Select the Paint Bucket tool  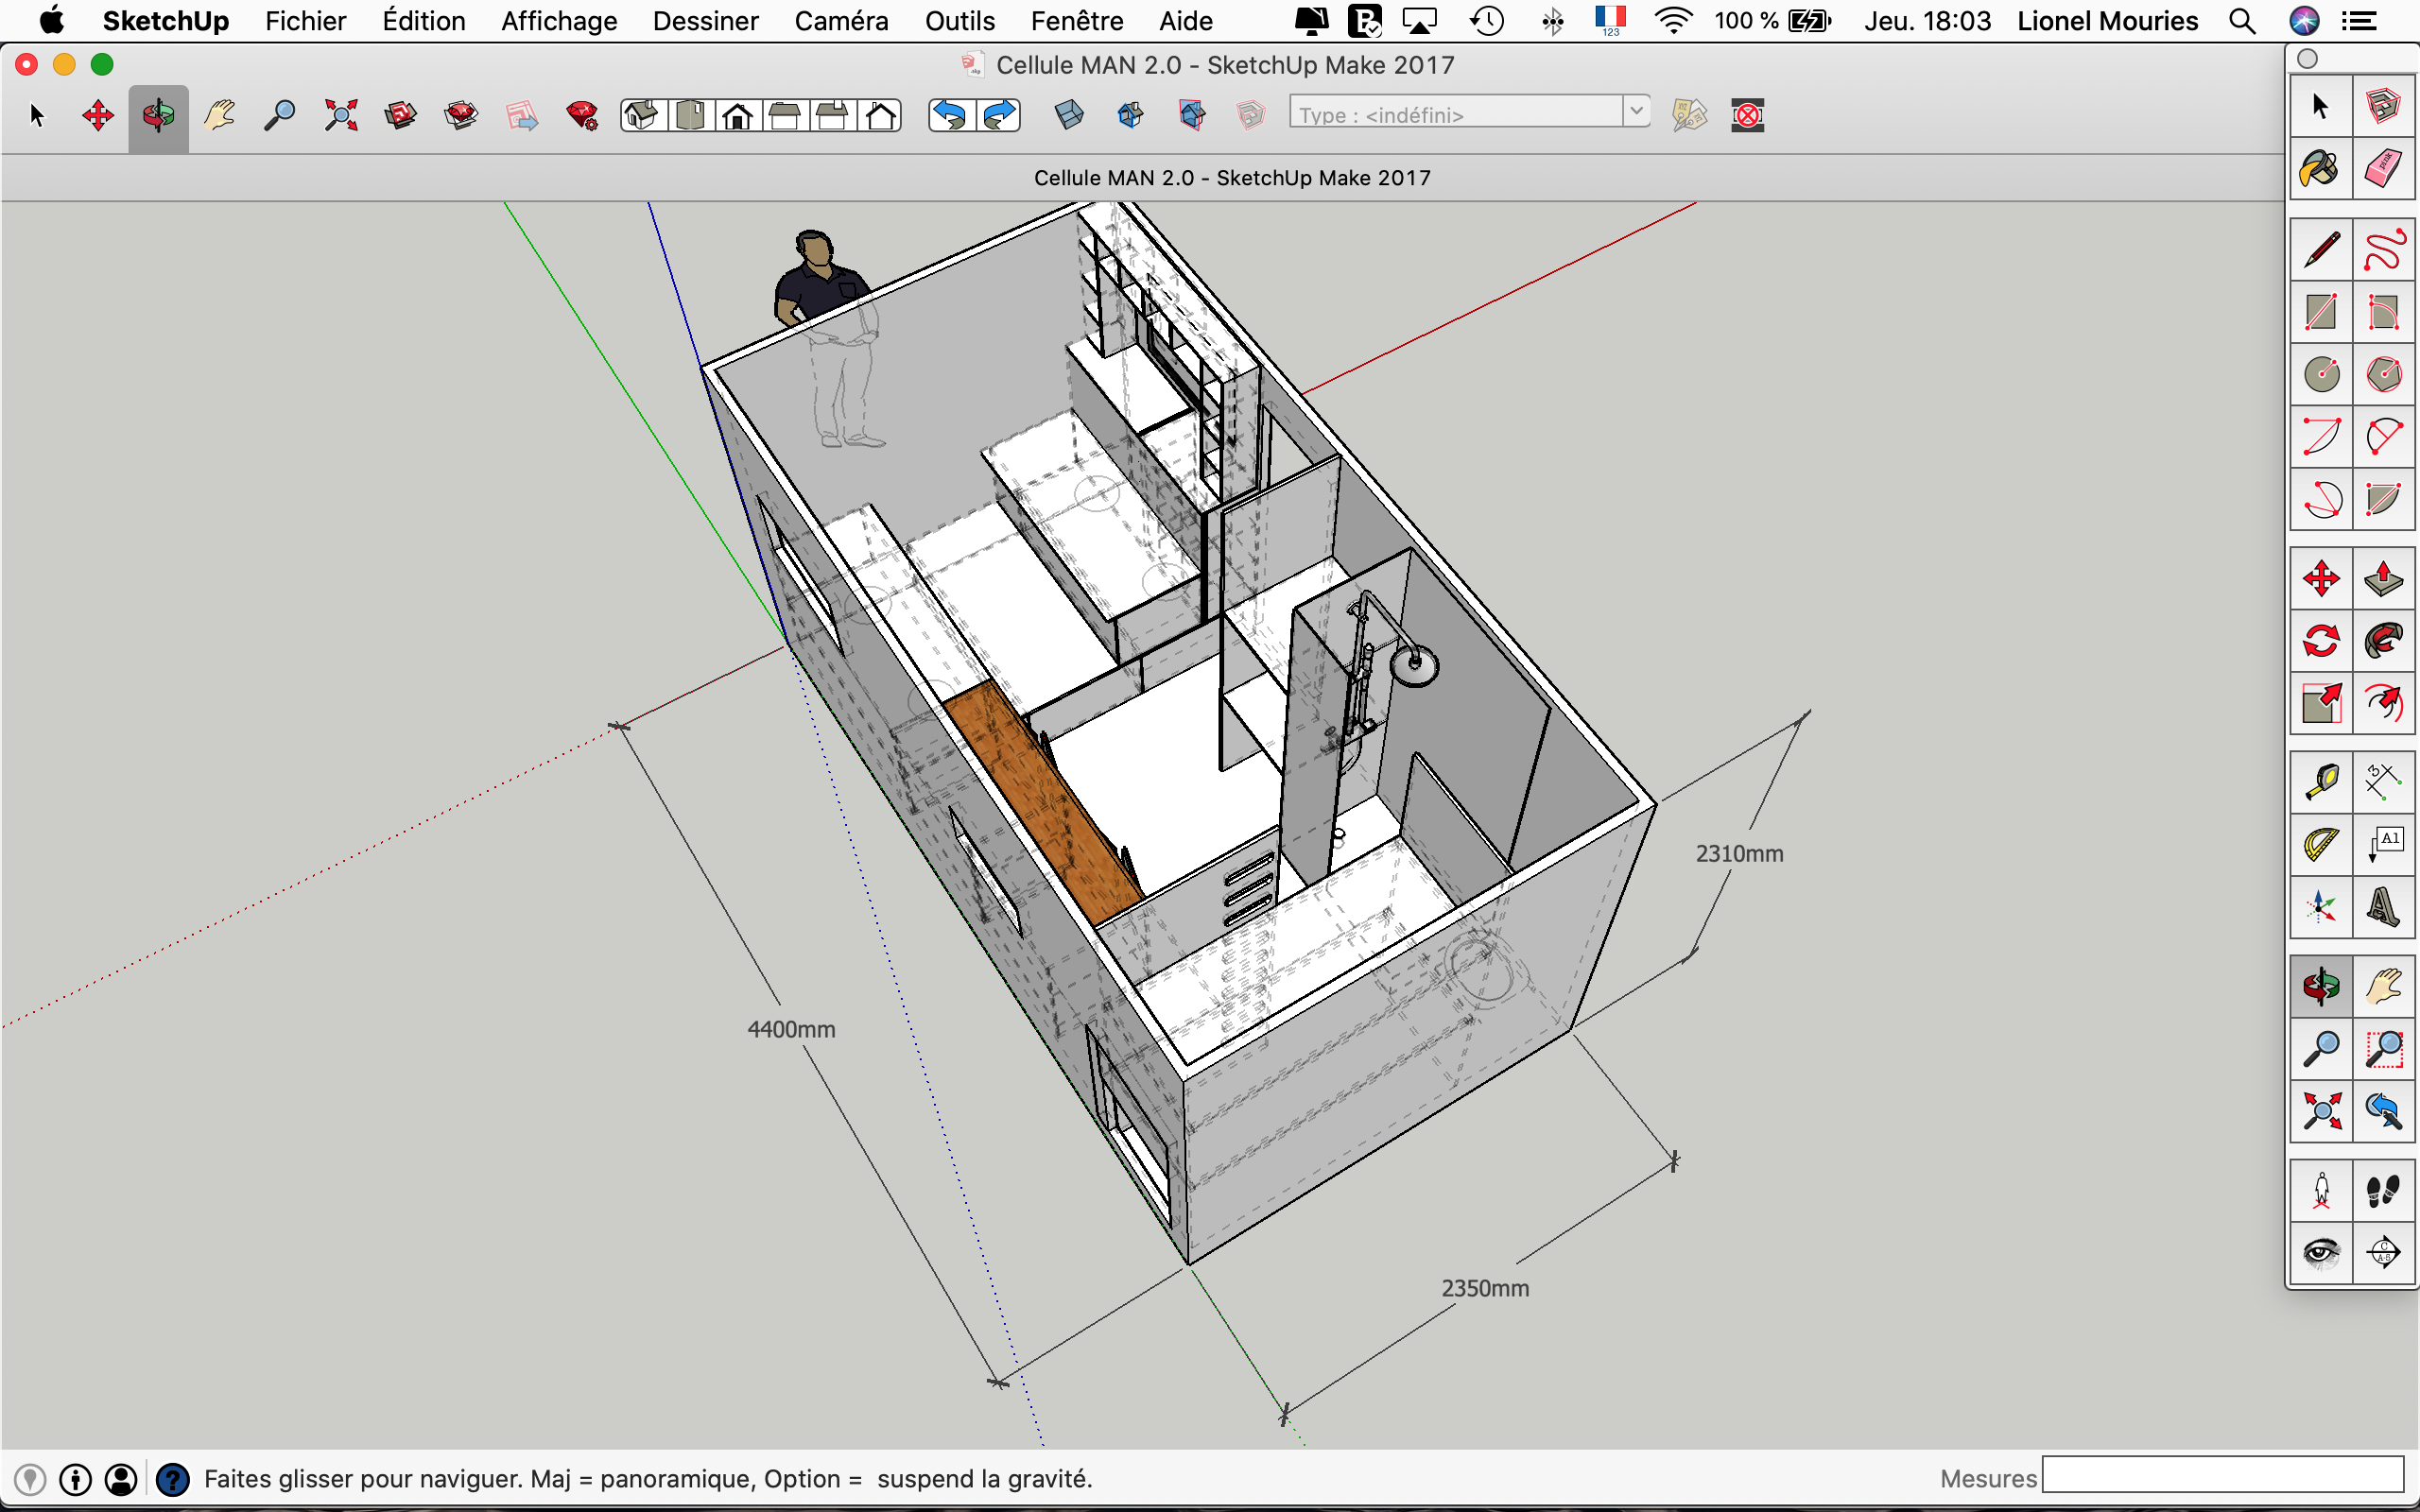click(2320, 168)
